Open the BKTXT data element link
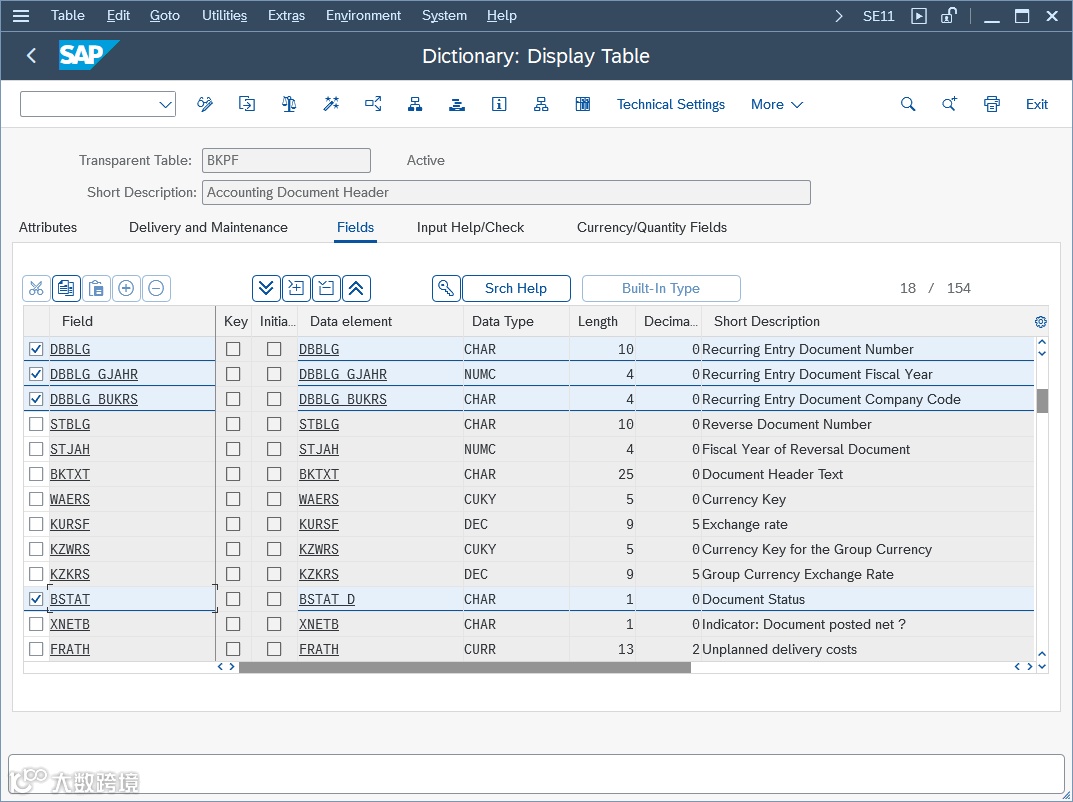This screenshot has width=1073, height=802. (x=319, y=474)
